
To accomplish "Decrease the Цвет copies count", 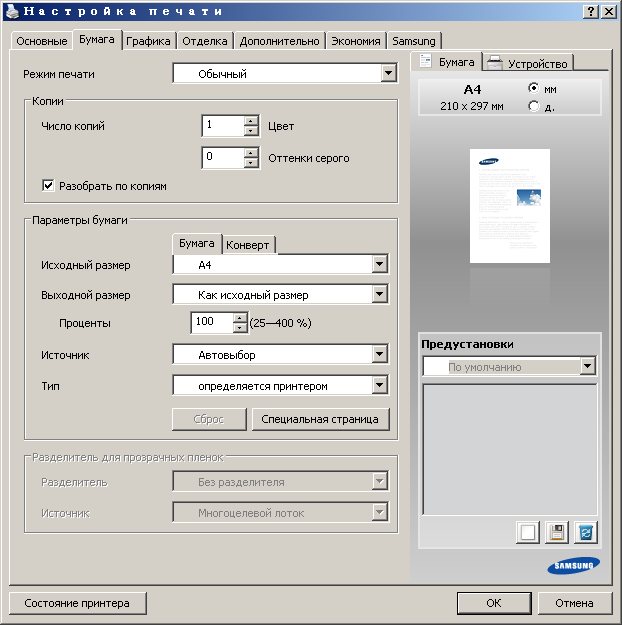I will [251, 131].
